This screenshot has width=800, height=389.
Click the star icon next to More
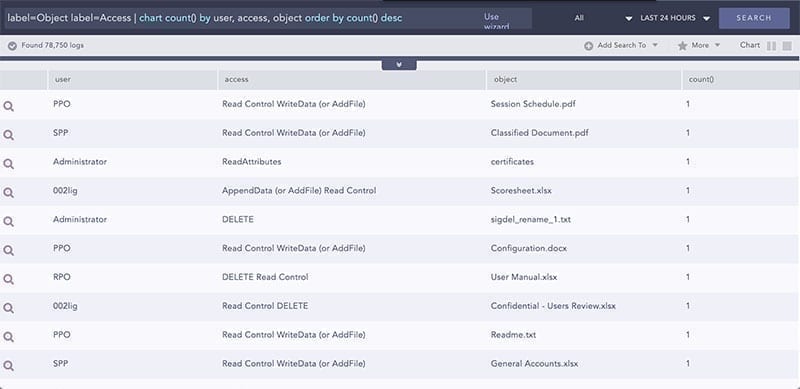tap(682, 46)
